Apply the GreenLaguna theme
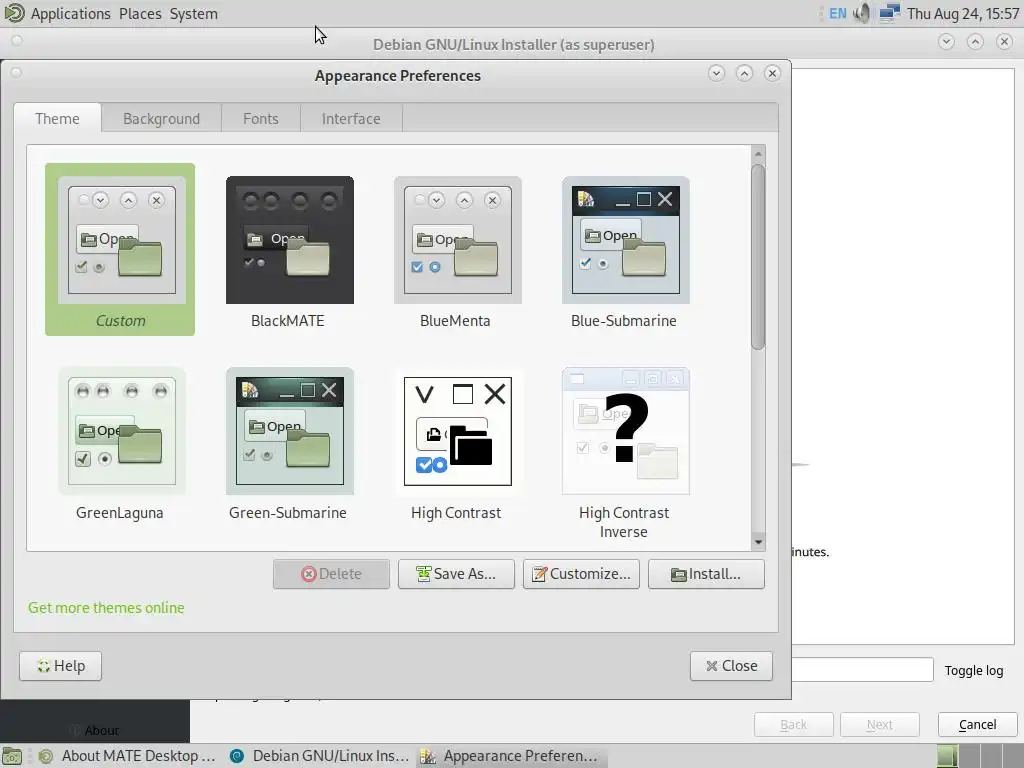Image resolution: width=1024 pixels, height=768 pixels. 121,443
